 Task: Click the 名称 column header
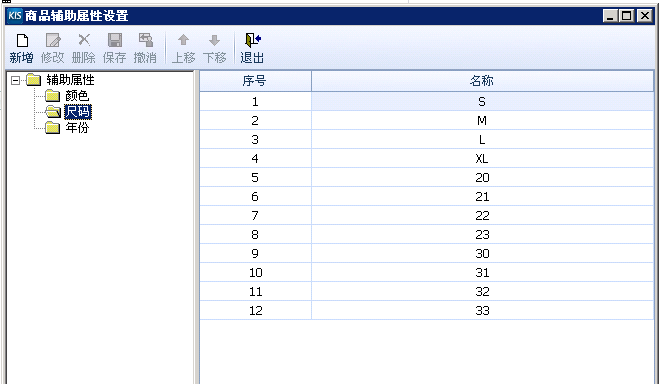click(482, 81)
